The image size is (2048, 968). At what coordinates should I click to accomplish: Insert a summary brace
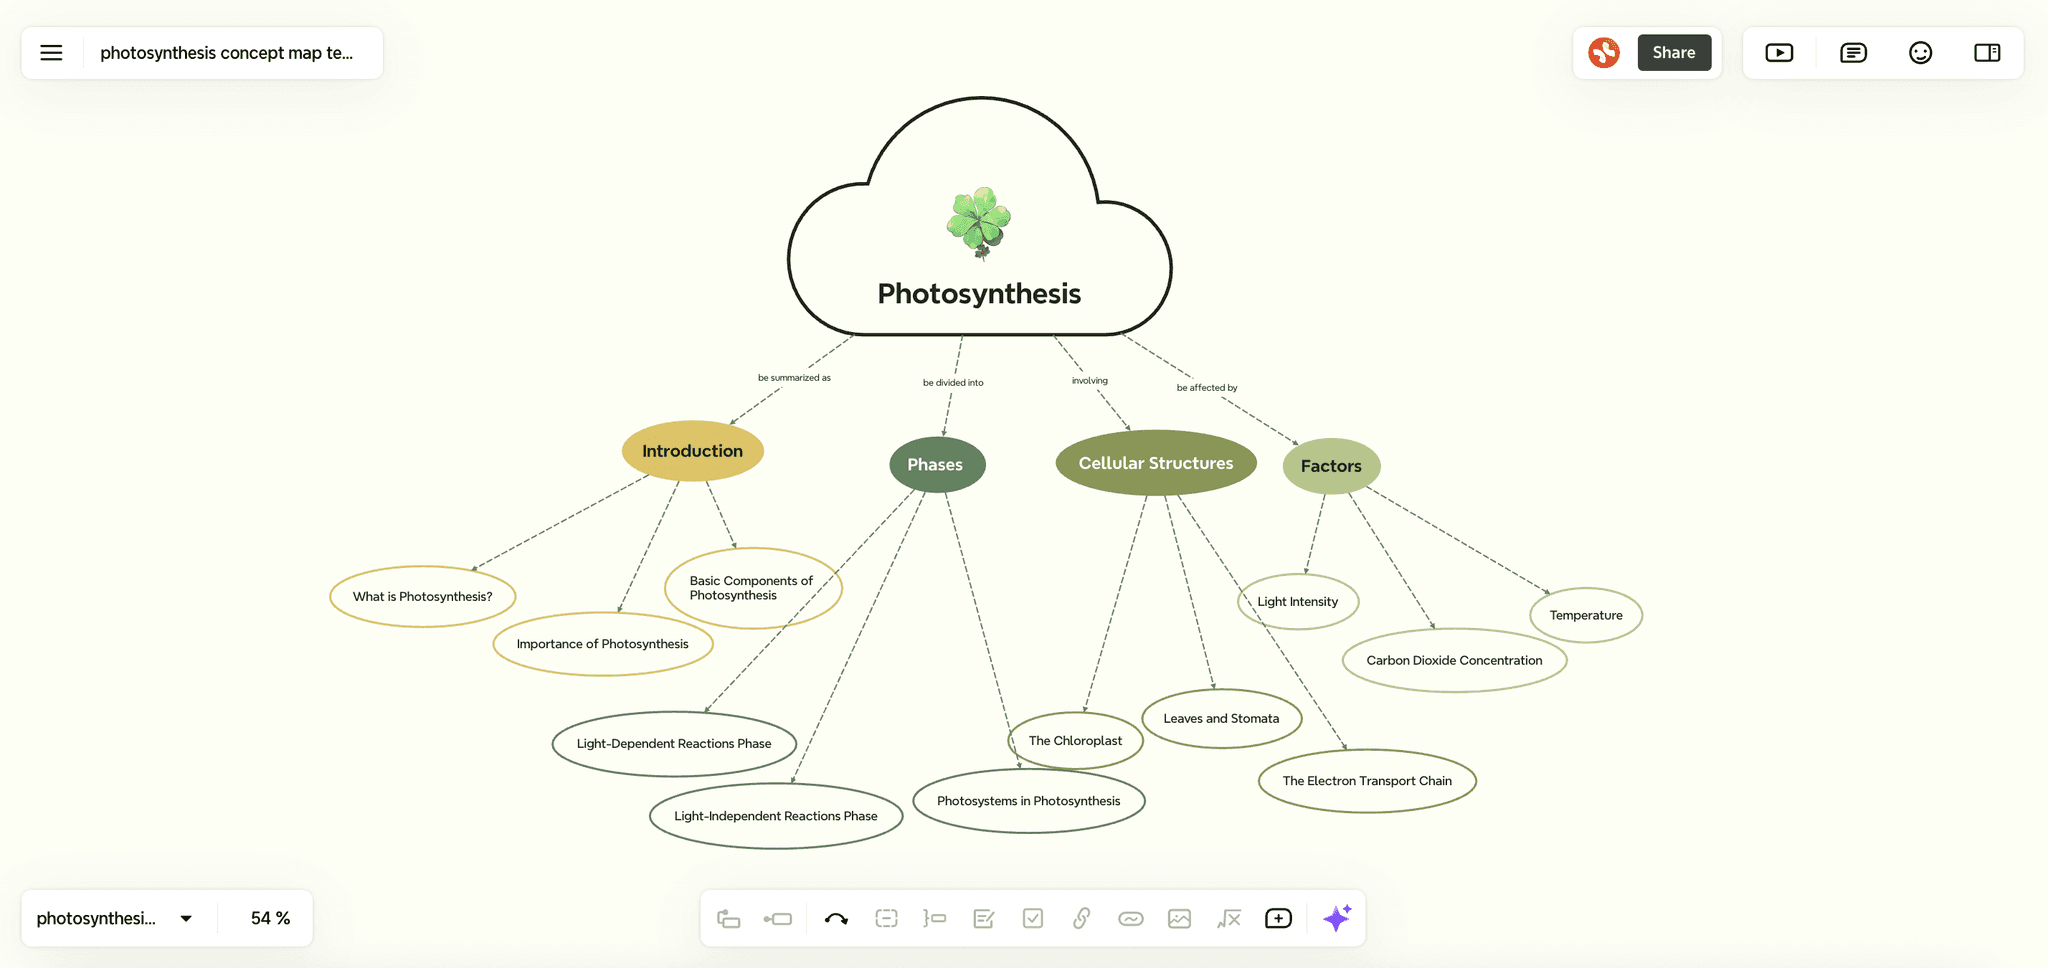coord(935,918)
